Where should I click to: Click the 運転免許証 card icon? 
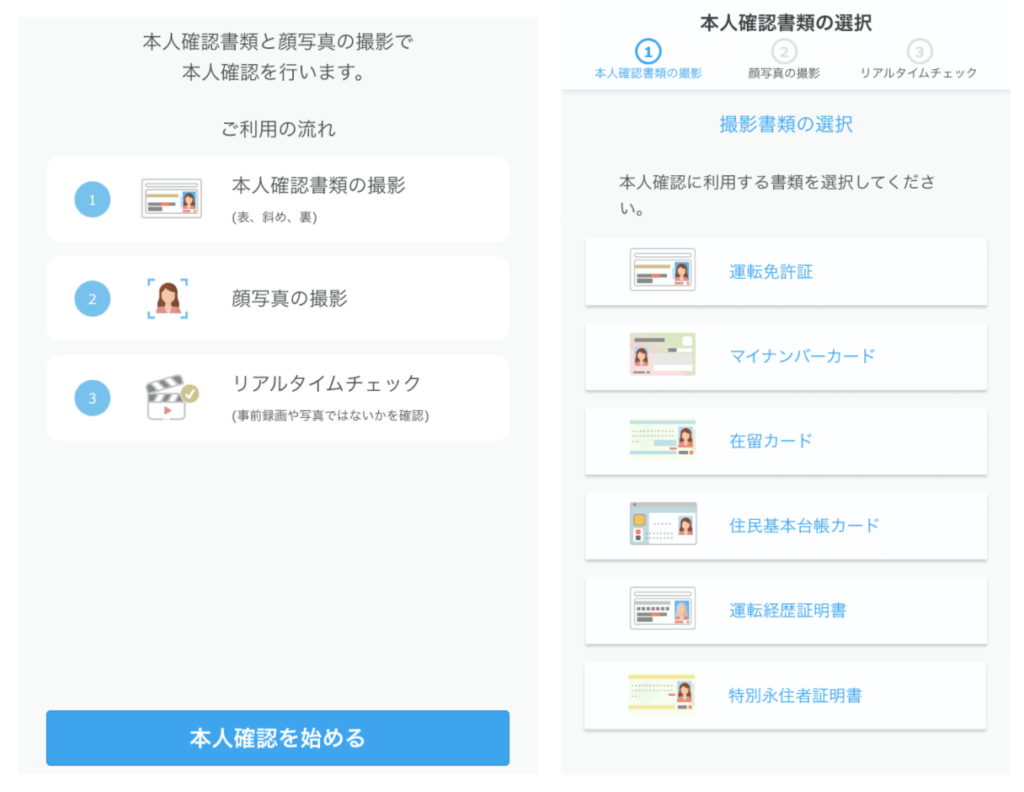point(662,270)
